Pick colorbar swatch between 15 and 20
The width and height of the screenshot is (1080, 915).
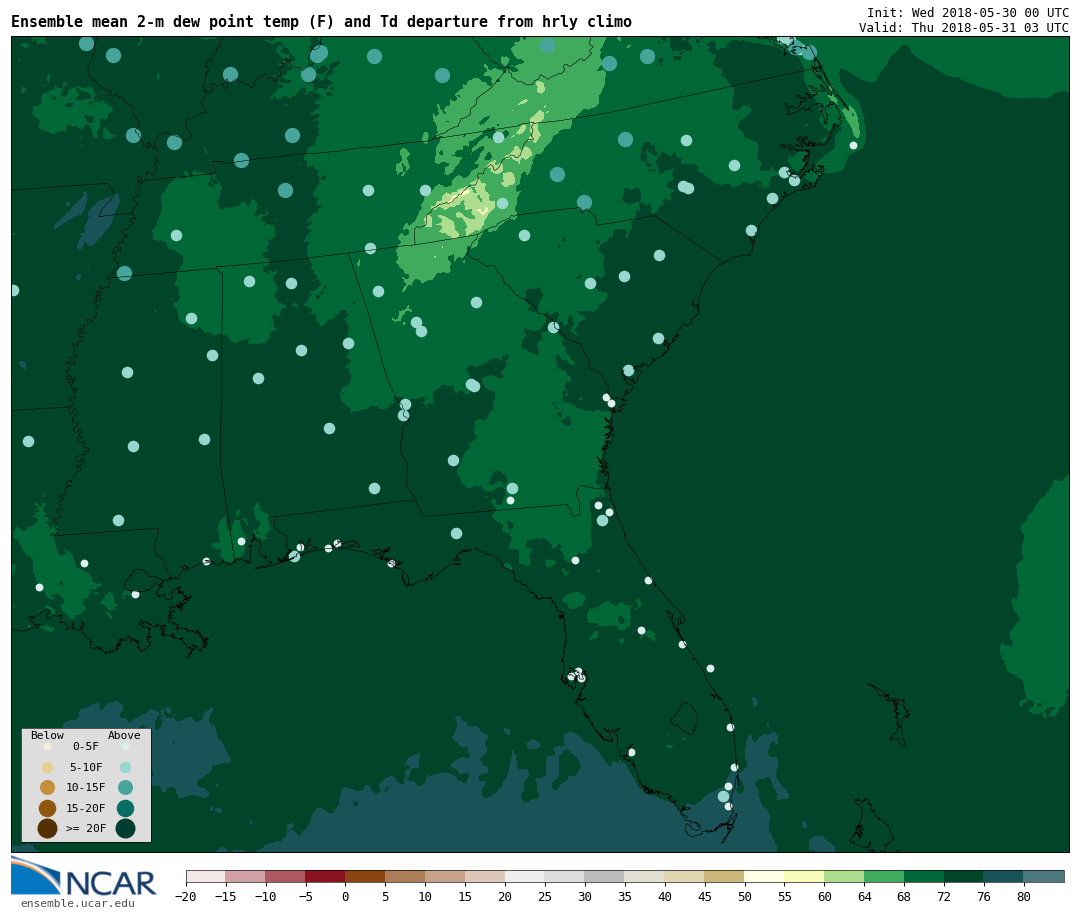coord(486,876)
